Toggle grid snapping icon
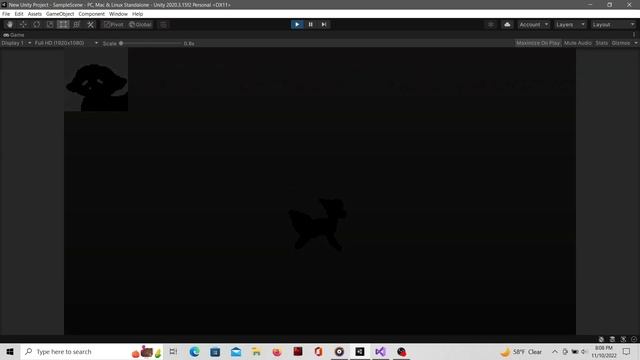640x360 pixels. 163,24
